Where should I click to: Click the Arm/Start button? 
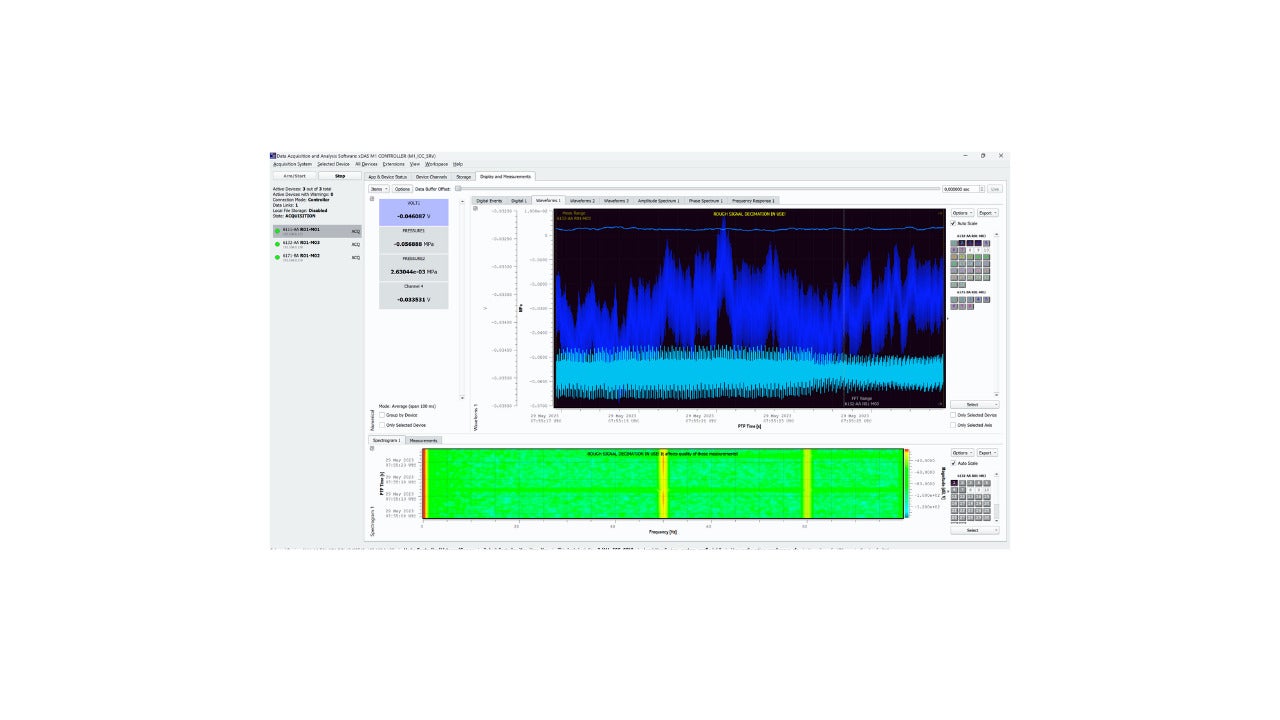pos(293,176)
